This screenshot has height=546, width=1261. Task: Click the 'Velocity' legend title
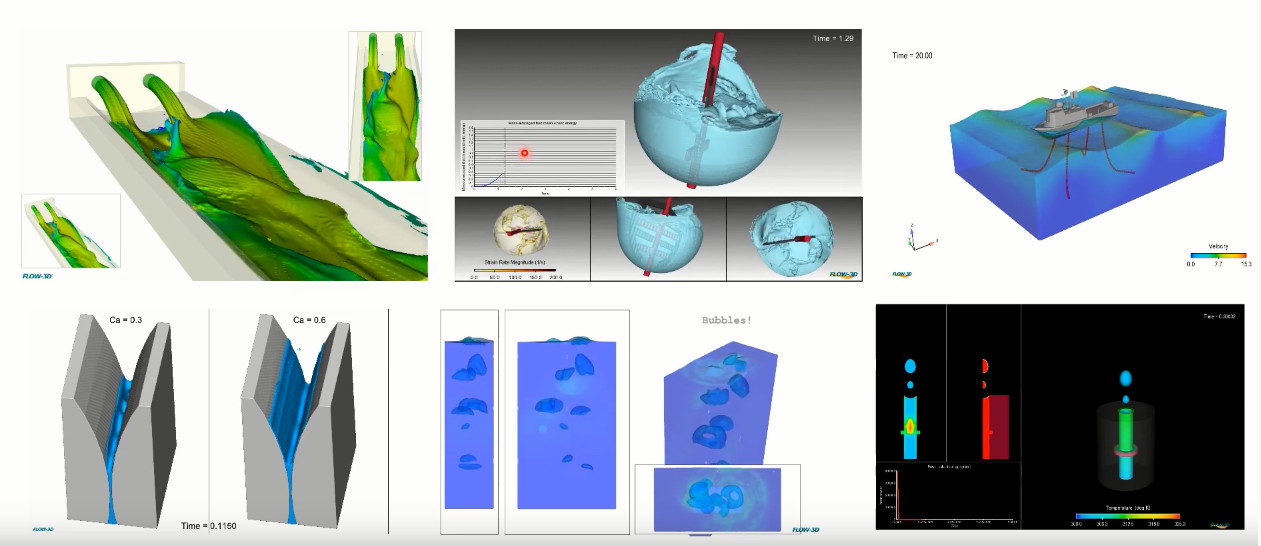coord(1219,246)
